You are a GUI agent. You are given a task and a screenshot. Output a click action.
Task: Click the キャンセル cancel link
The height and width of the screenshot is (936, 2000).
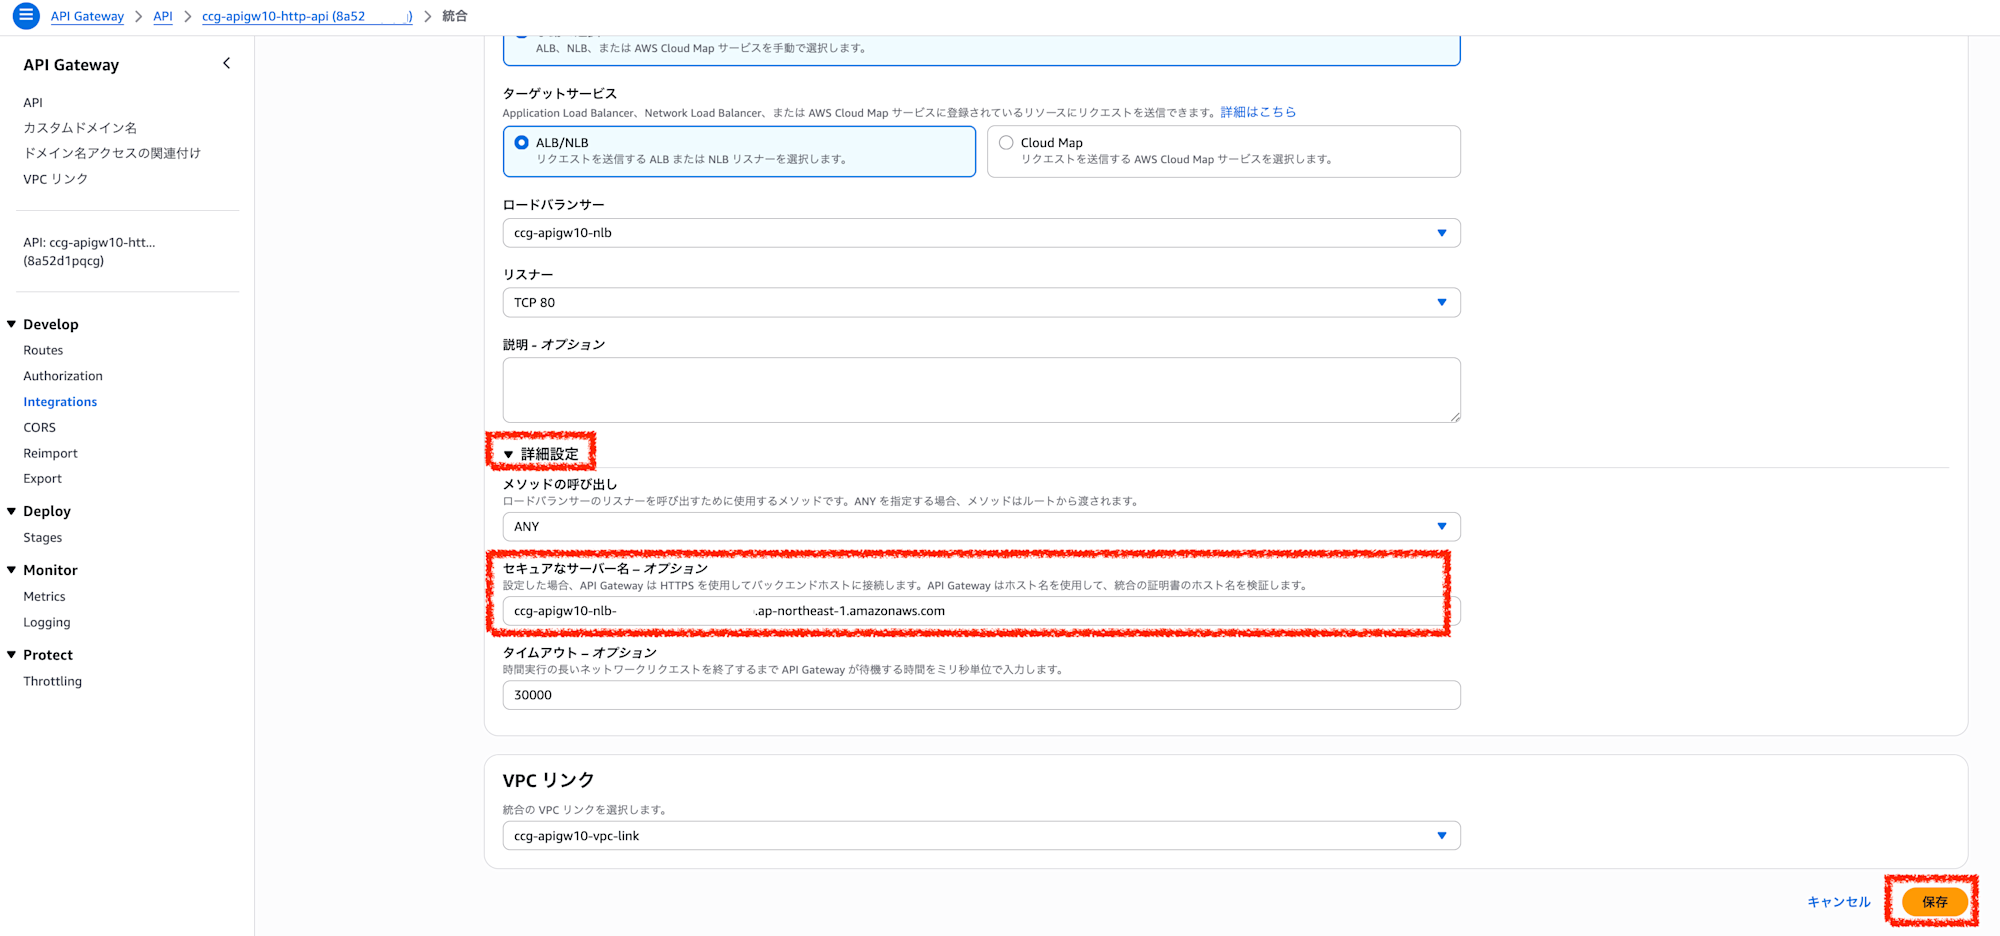point(1838,902)
